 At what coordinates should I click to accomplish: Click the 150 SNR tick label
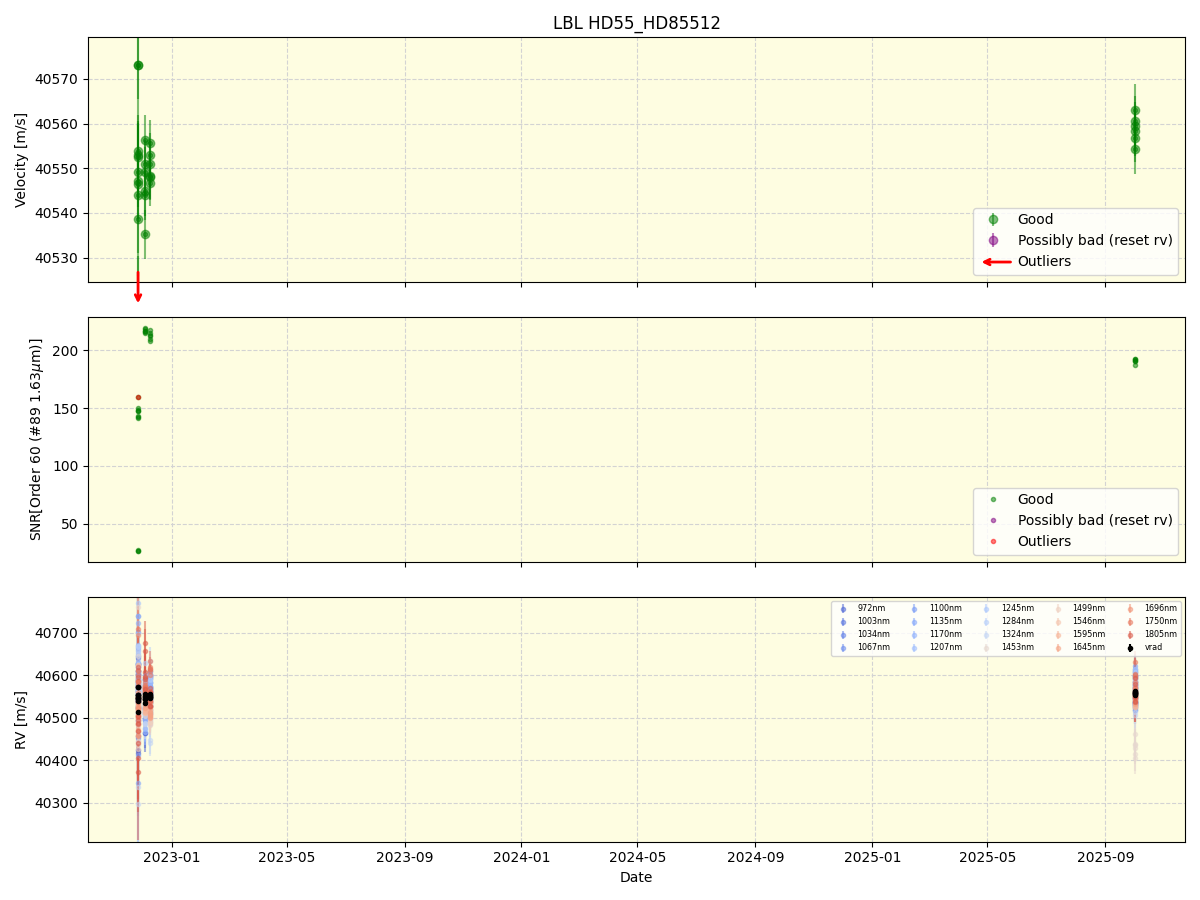coord(66,409)
